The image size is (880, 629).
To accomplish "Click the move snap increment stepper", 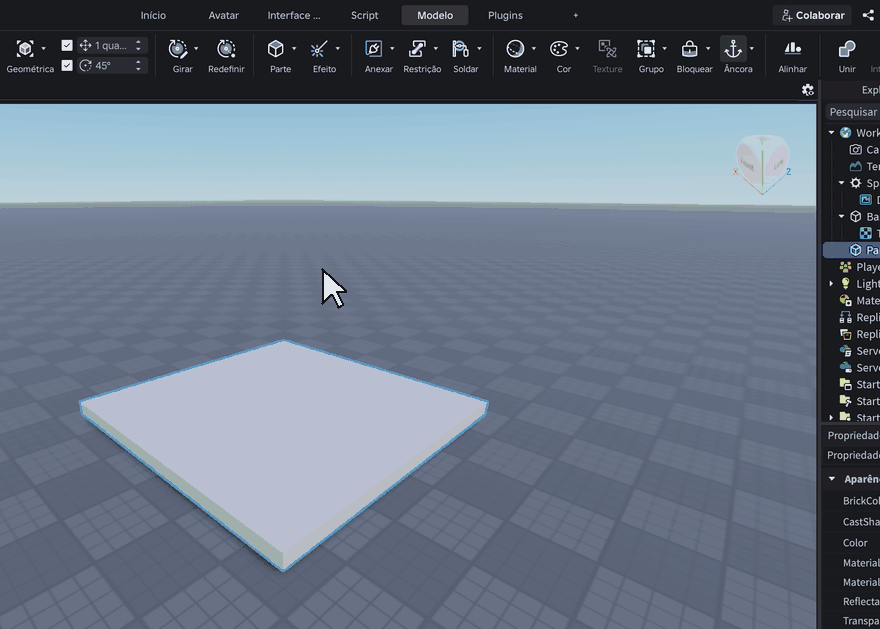I will (x=138, y=45).
